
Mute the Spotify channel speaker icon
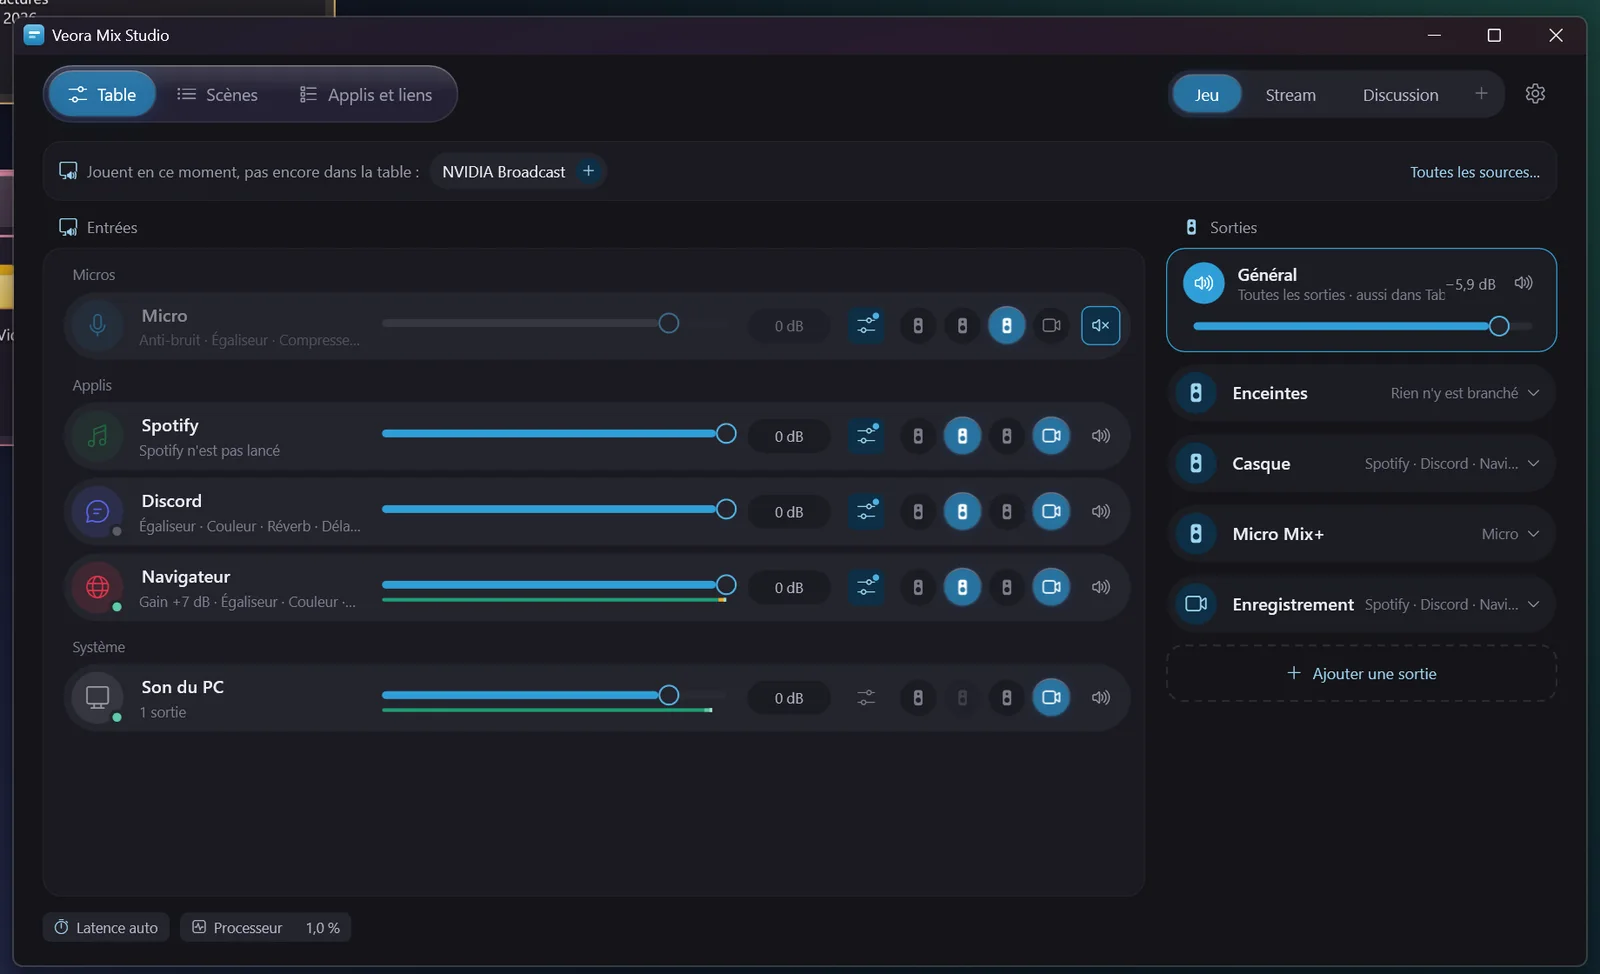1100,436
